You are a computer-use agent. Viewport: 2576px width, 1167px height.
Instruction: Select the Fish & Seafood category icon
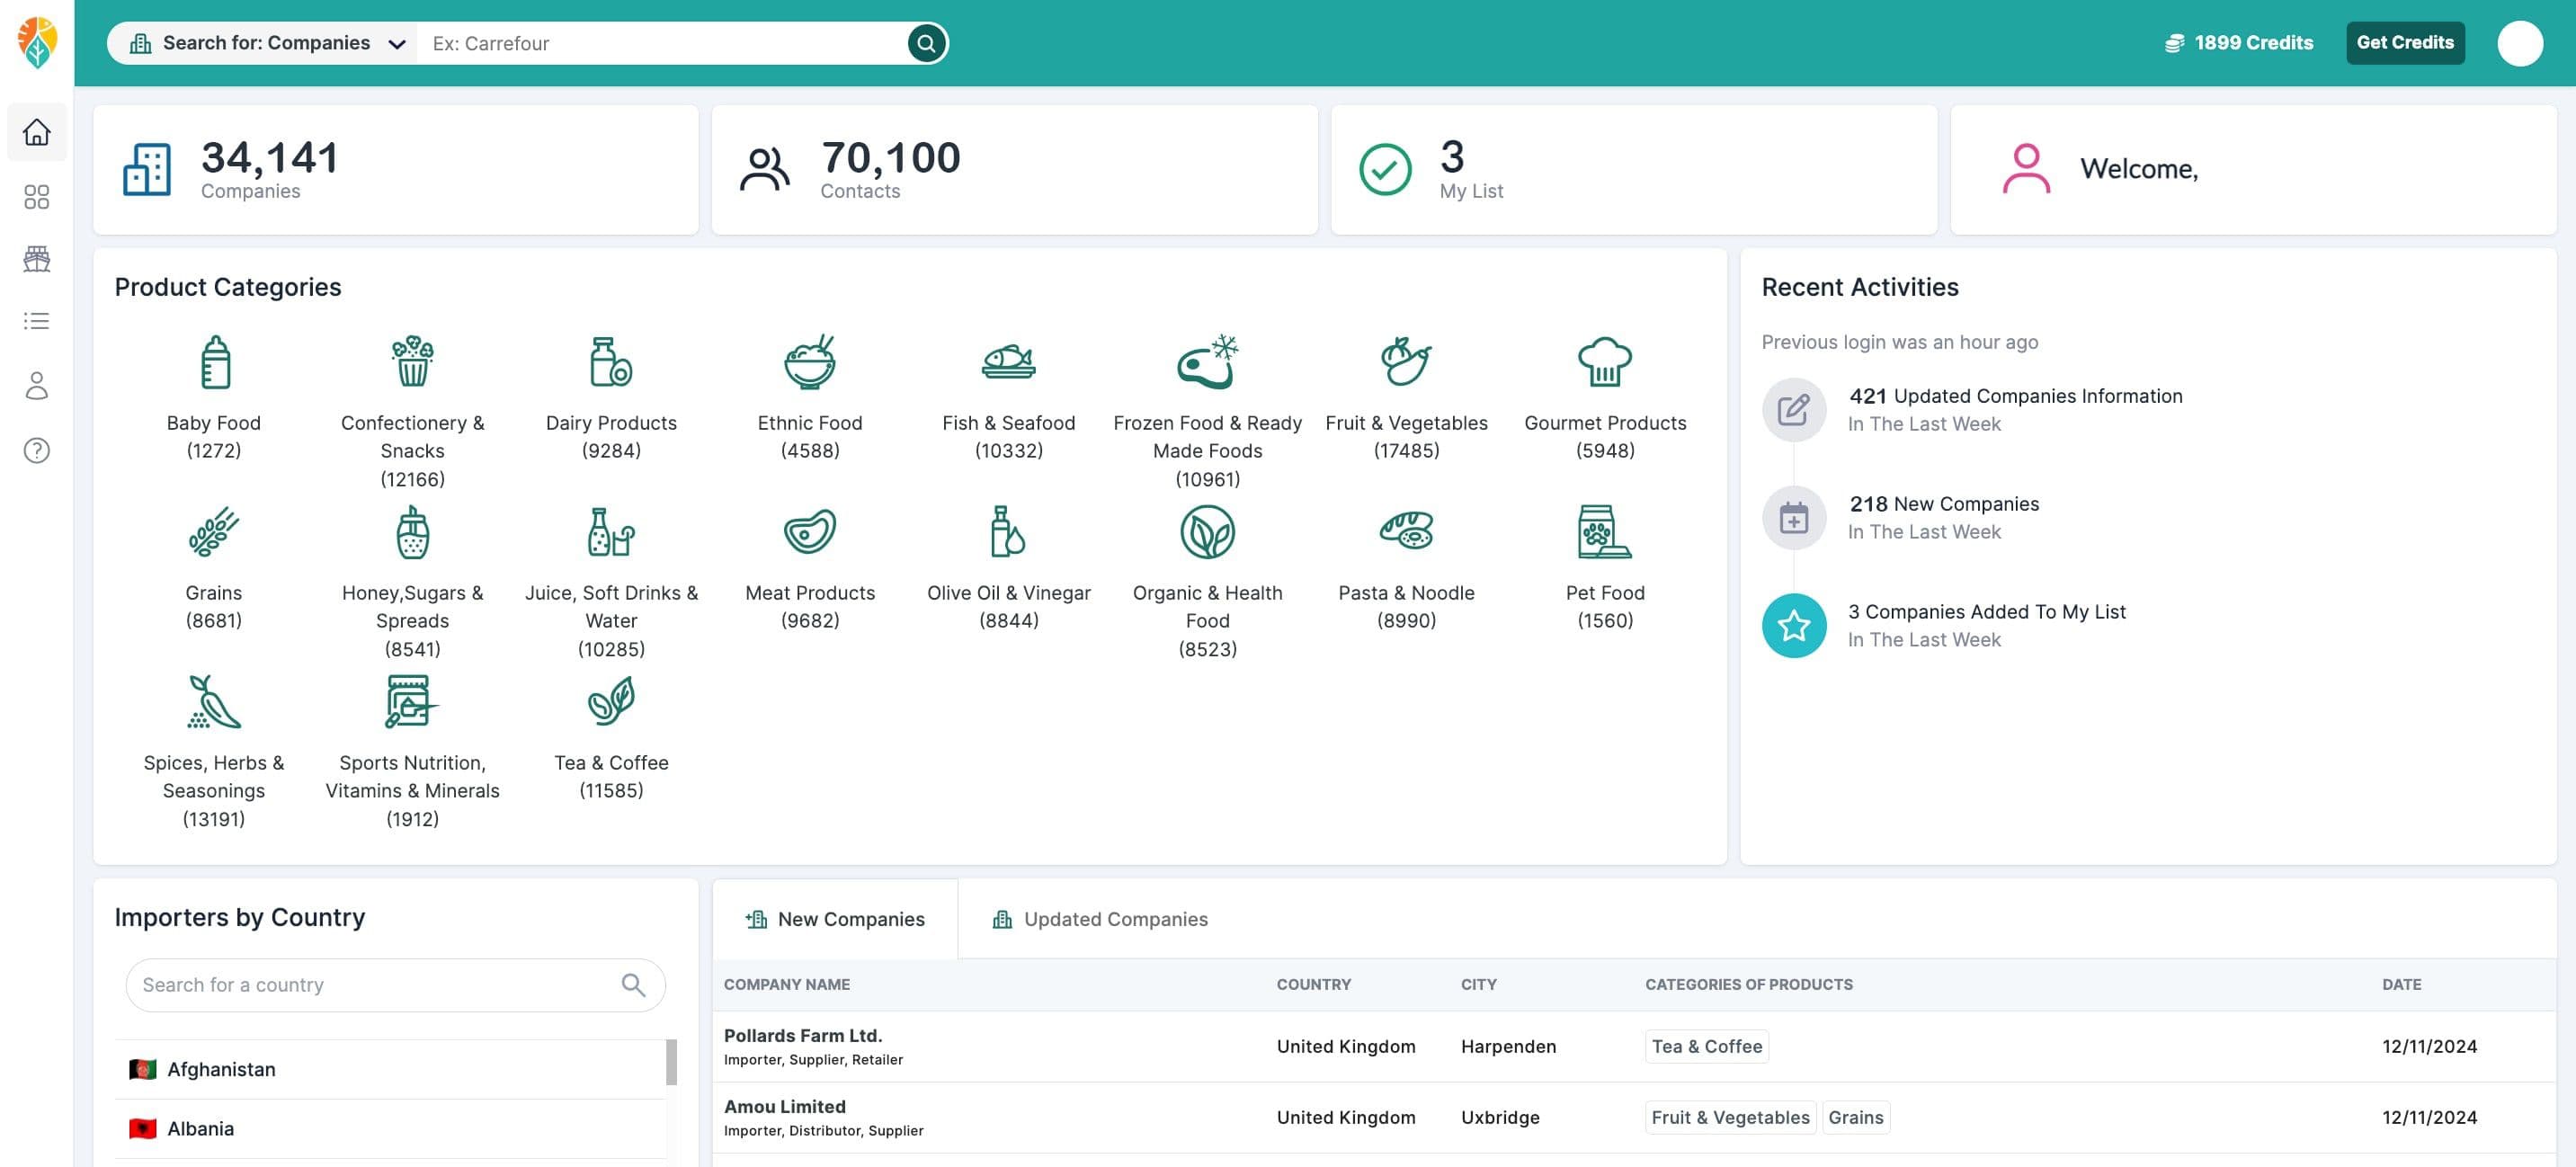[1008, 361]
